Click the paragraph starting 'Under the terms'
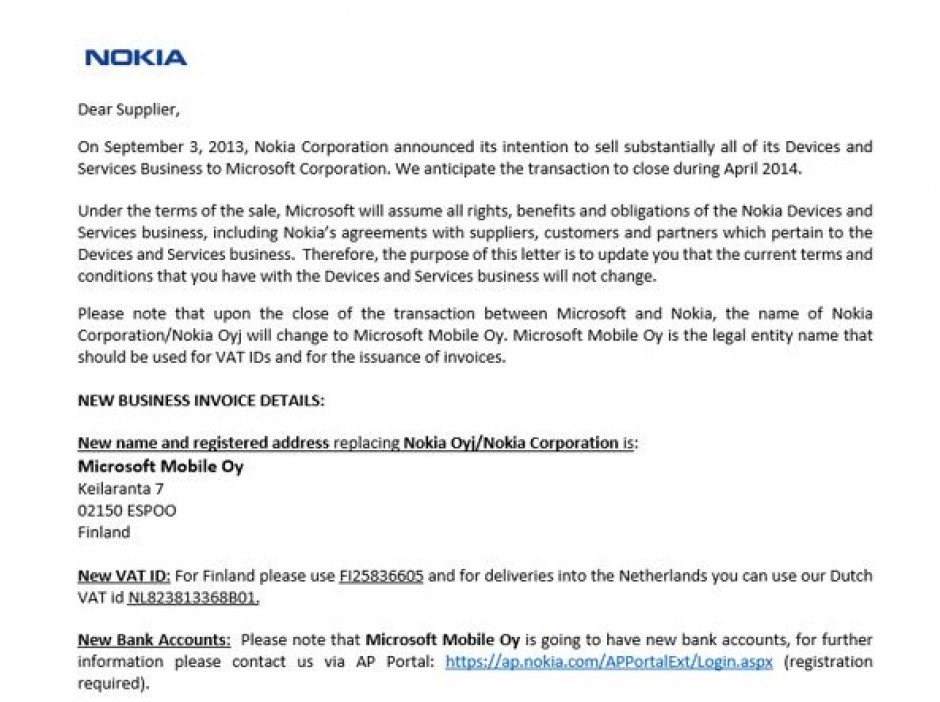Image resolution: width=940 pixels, height=702 pixels. coord(475,243)
